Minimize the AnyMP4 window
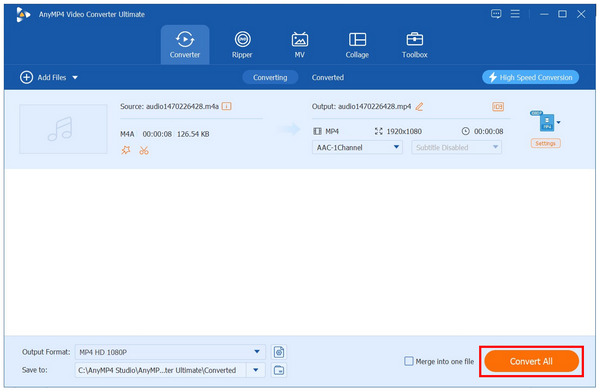Viewport: 600px width, 392px height. click(x=544, y=14)
